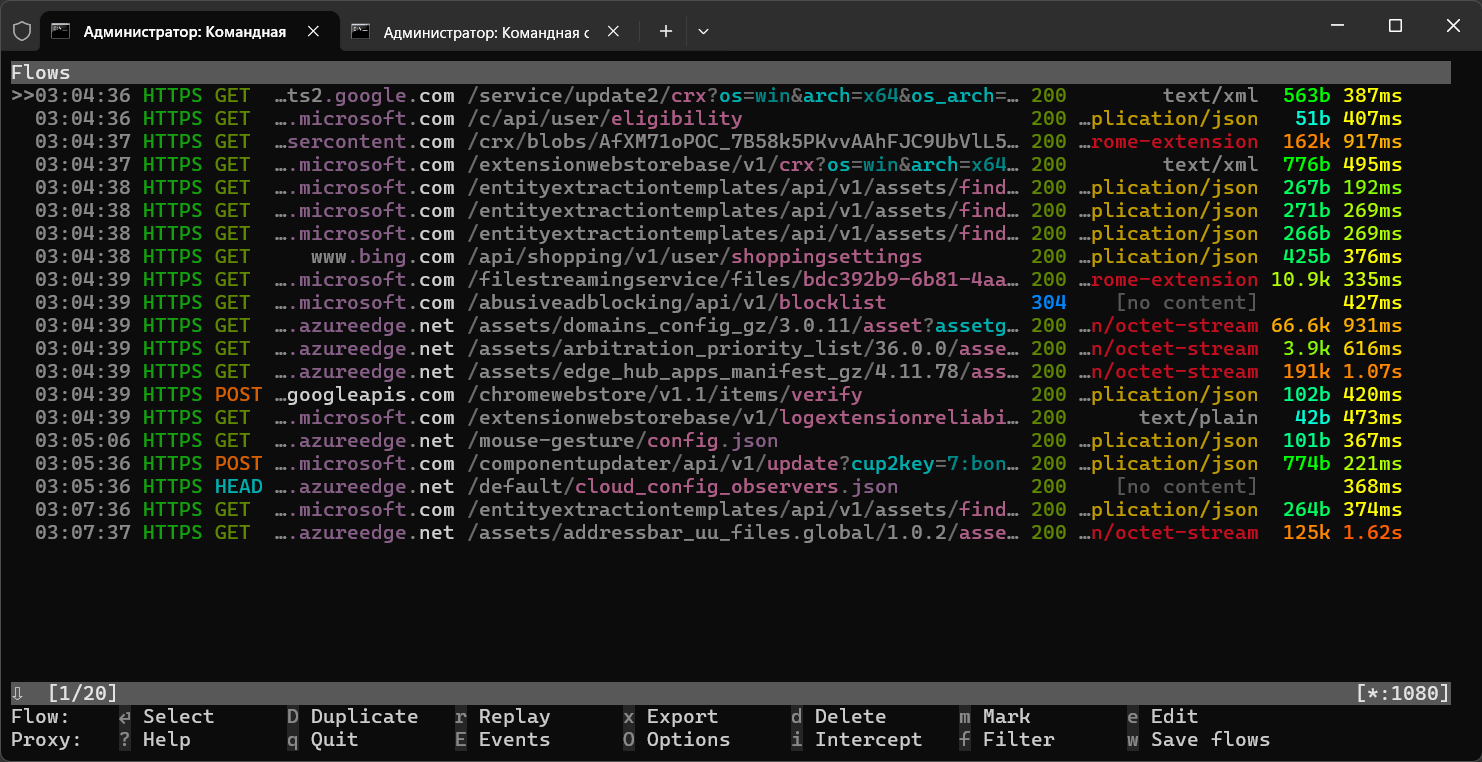This screenshot has height=762, width=1482.
Task: Click the Select key hint
Action: tap(167, 716)
